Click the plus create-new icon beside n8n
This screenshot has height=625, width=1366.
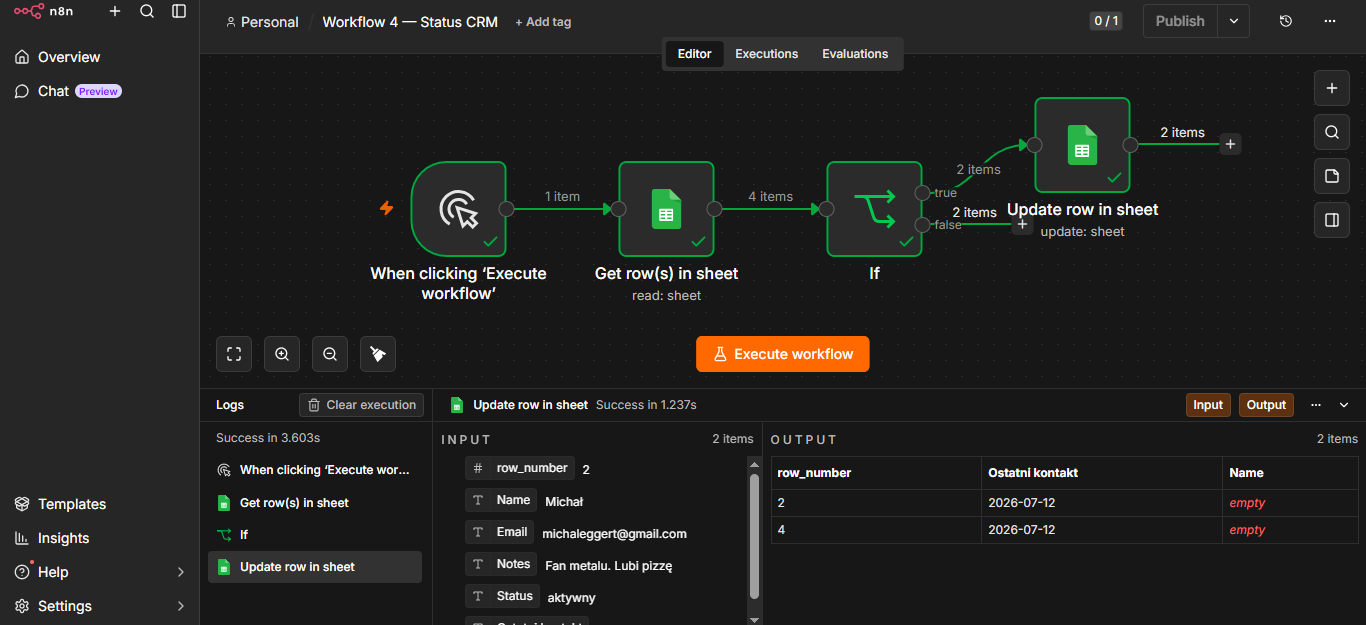click(x=115, y=11)
